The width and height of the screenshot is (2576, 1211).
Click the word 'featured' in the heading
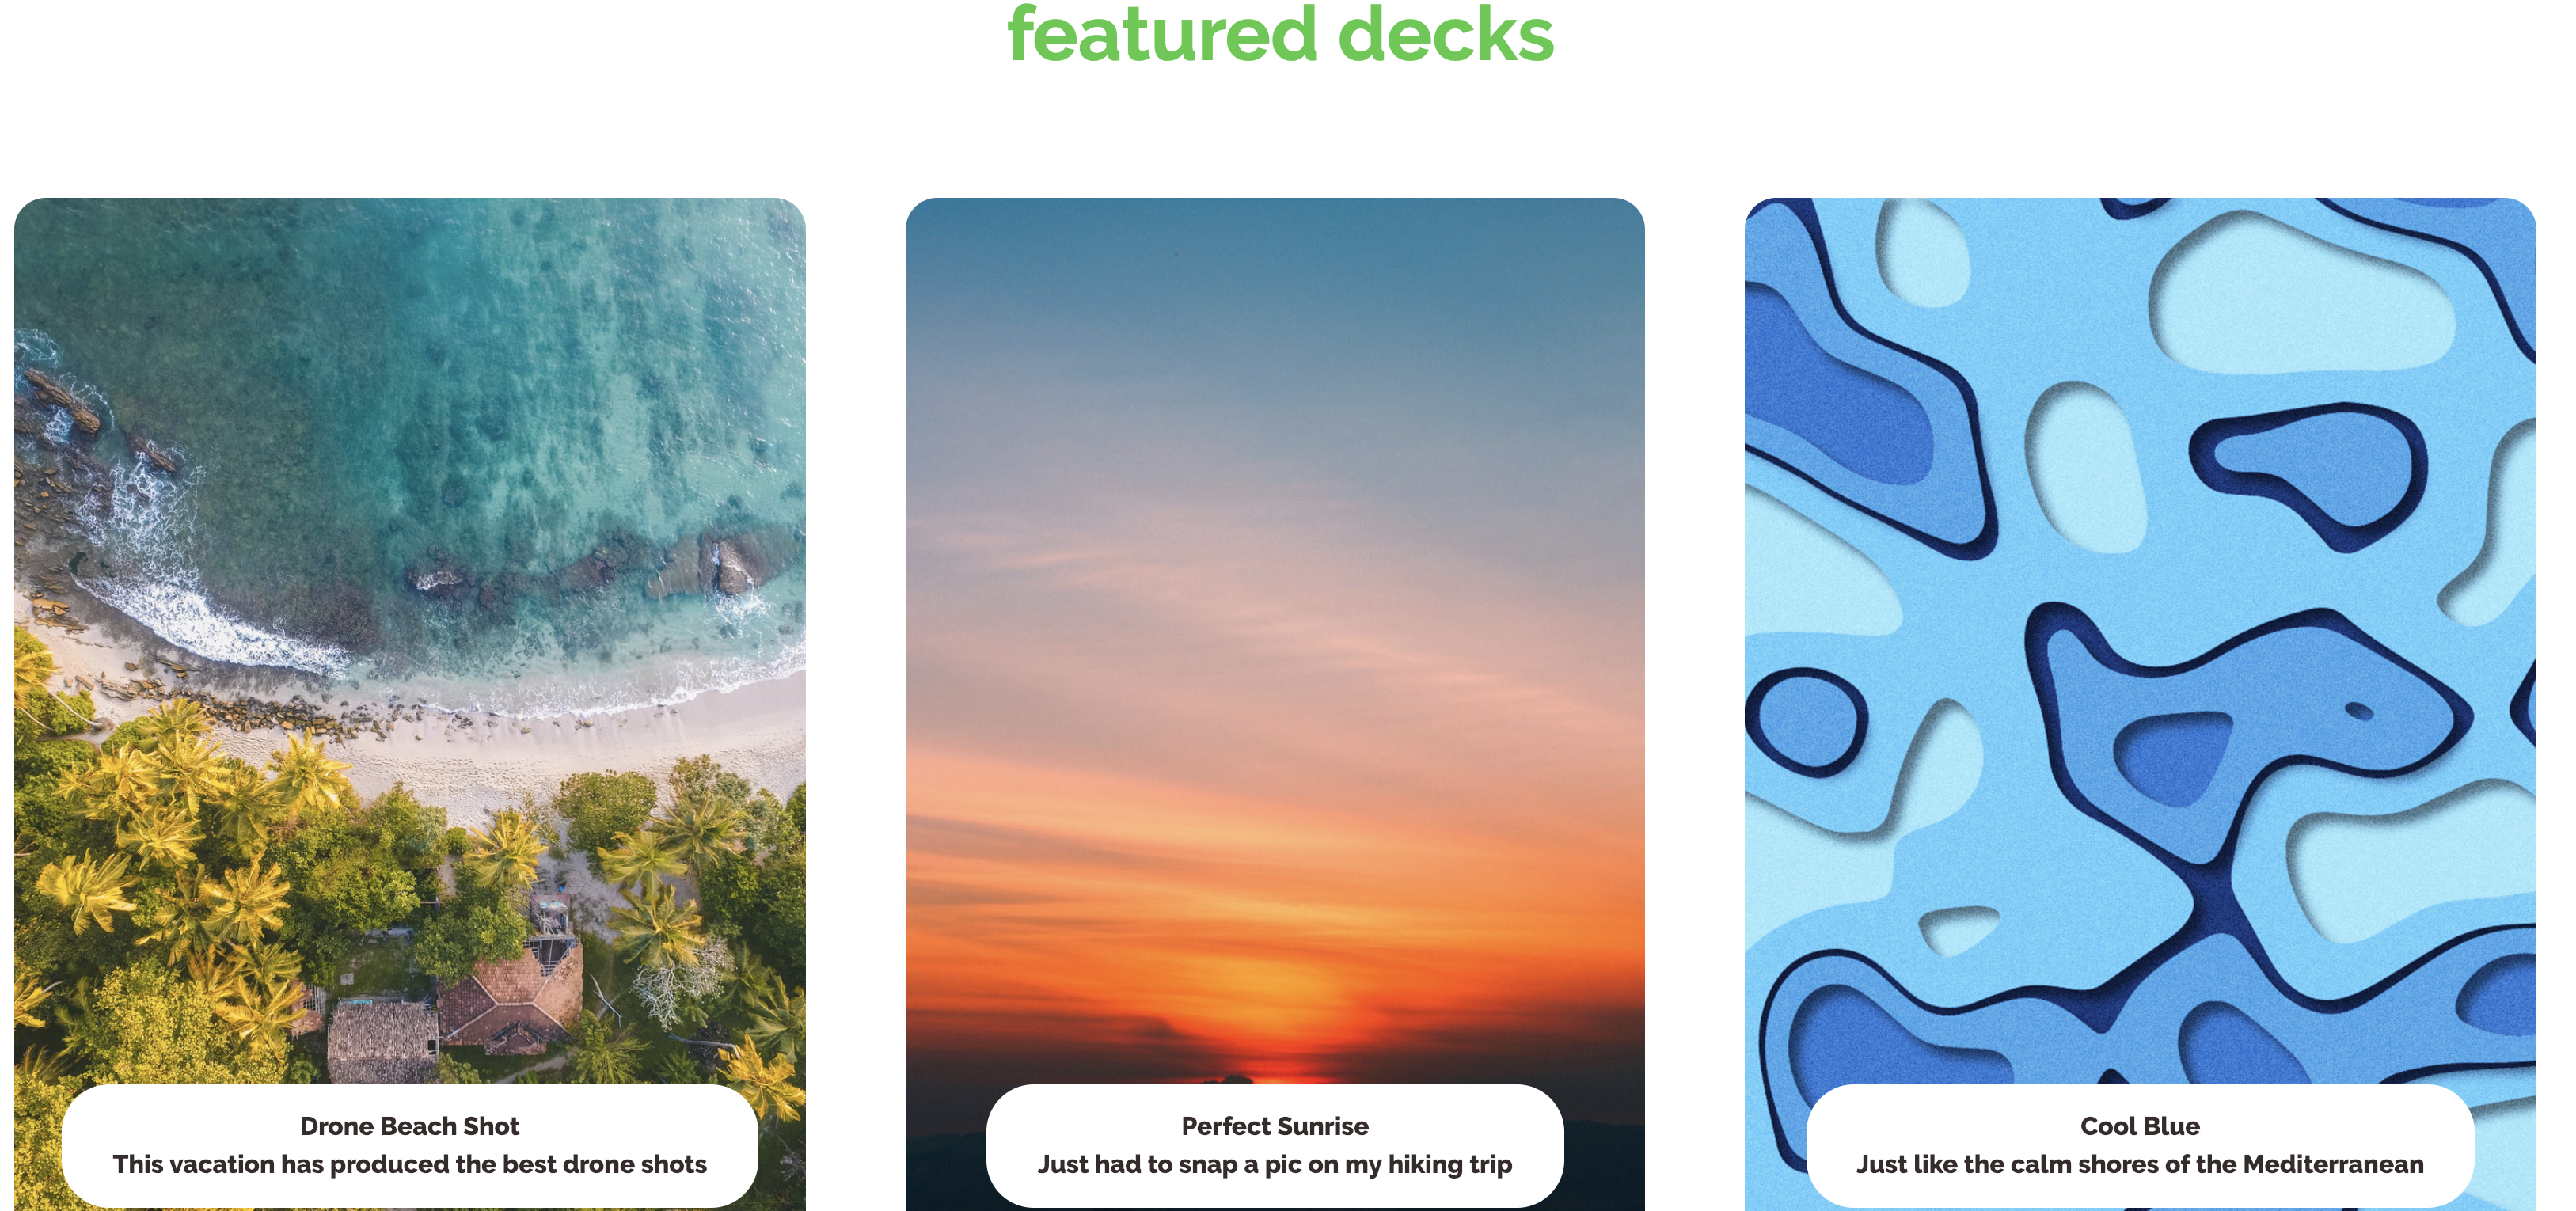pos(1163,35)
